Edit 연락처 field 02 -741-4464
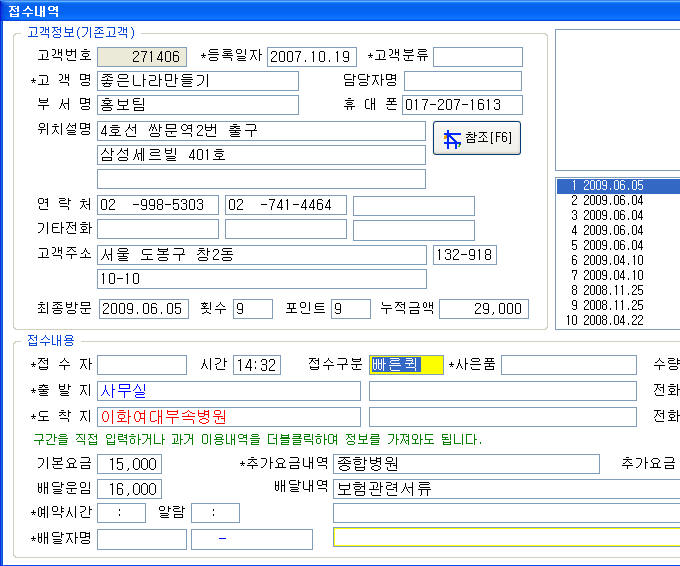The height and width of the screenshot is (566, 680). pos(286,205)
